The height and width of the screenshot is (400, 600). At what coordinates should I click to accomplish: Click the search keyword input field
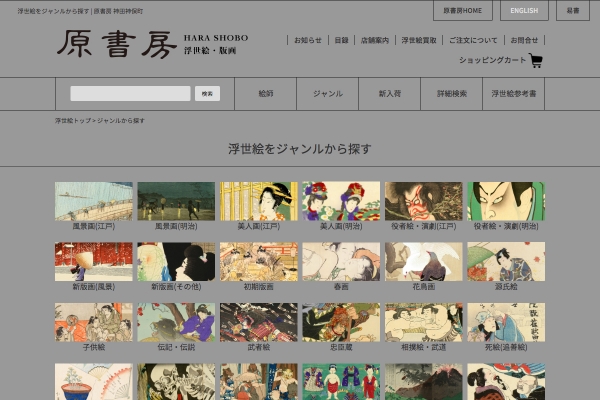(130, 93)
